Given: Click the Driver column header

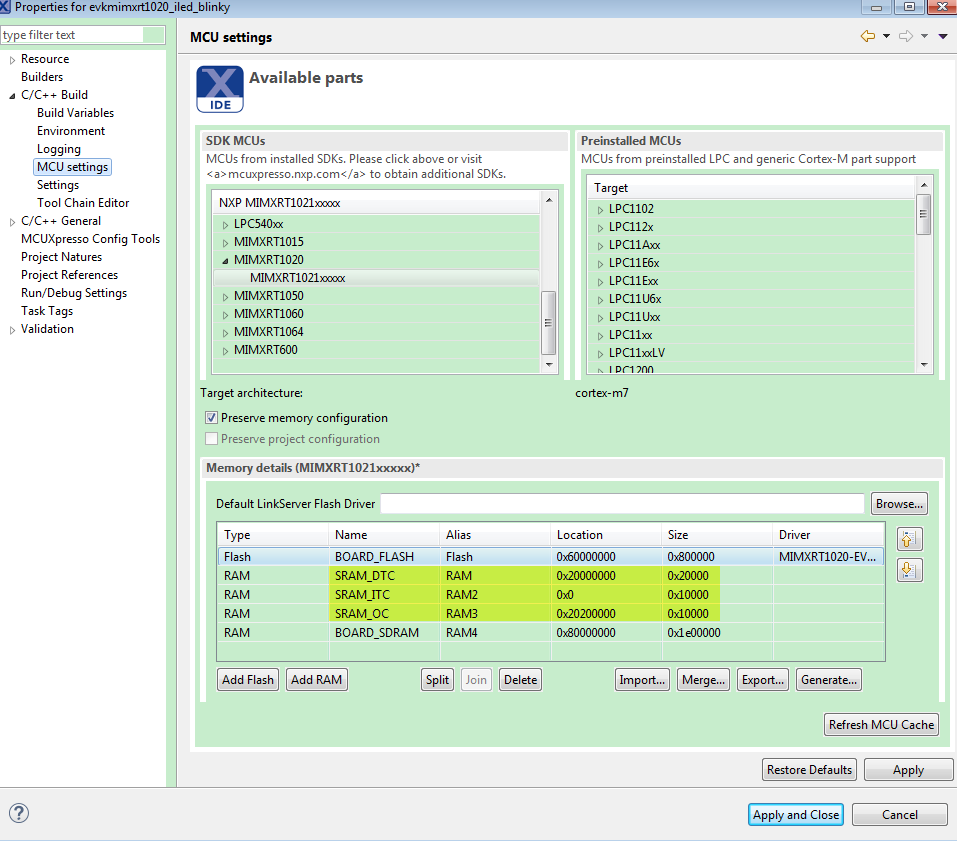Looking at the screenshot, I should [828, 535].
